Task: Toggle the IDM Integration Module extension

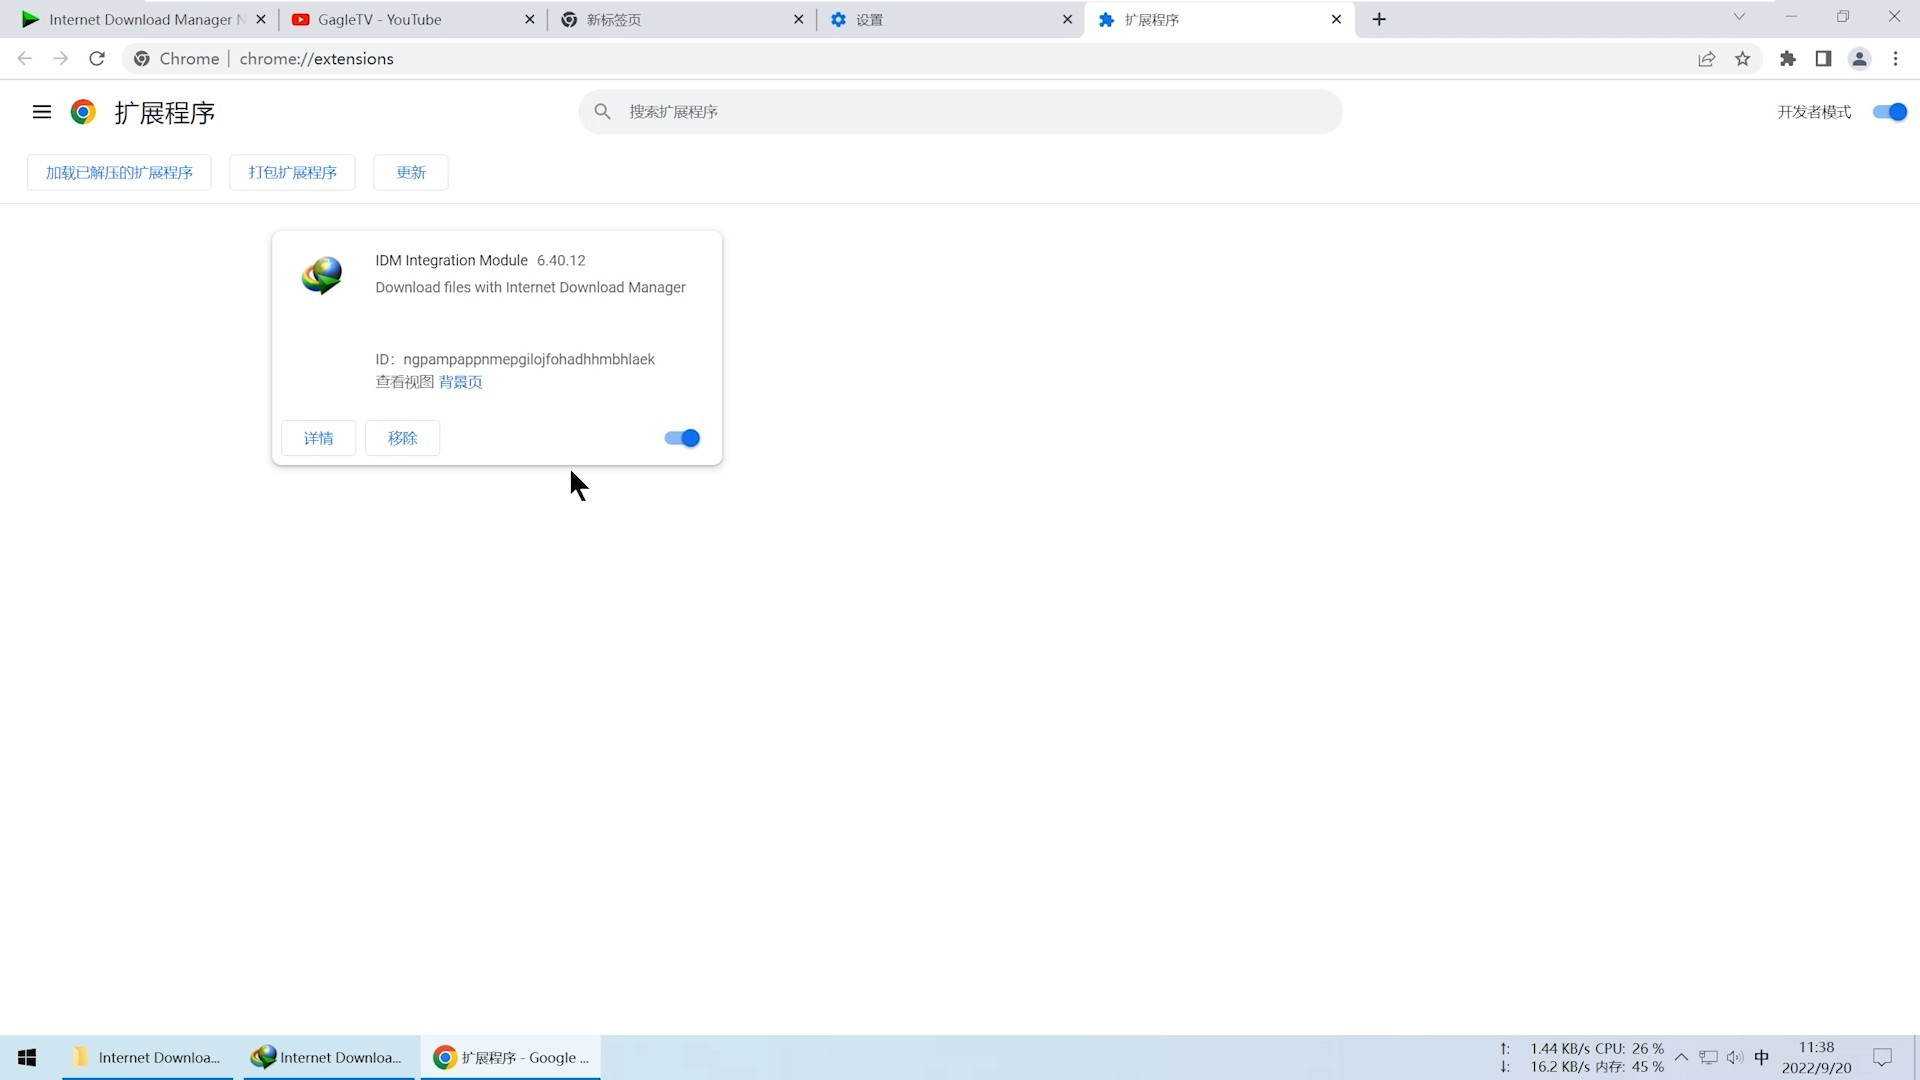Action: point(683,436)
